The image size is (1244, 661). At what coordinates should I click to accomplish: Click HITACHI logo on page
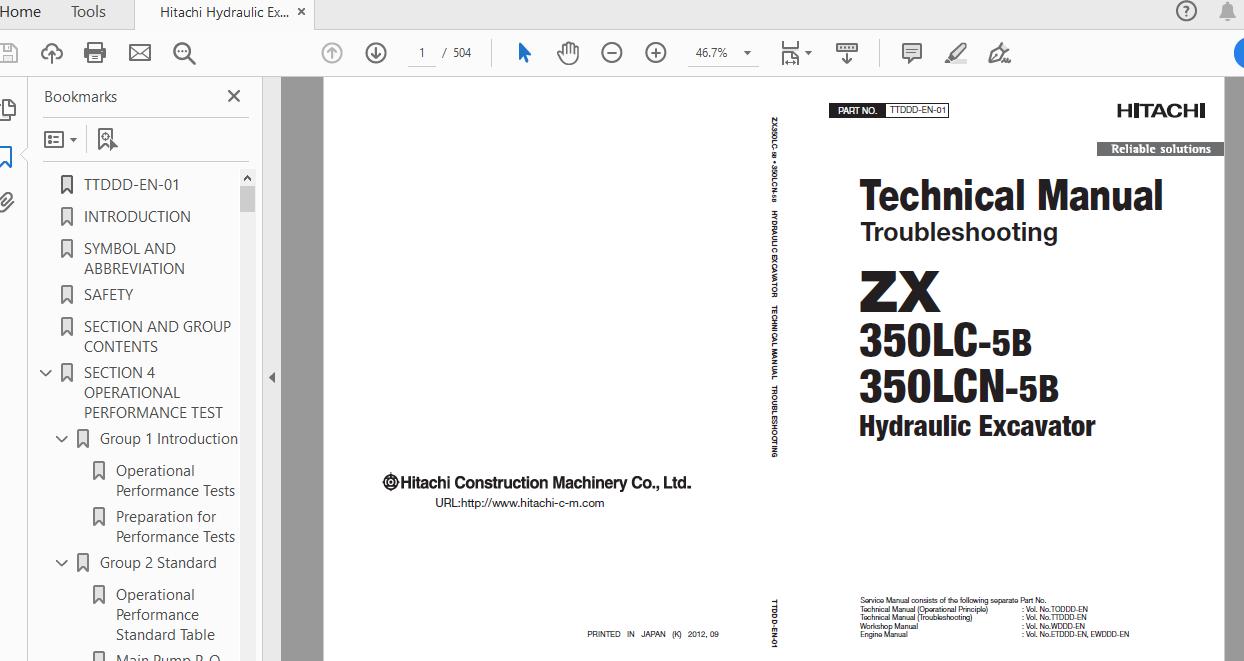point(1161,111)
